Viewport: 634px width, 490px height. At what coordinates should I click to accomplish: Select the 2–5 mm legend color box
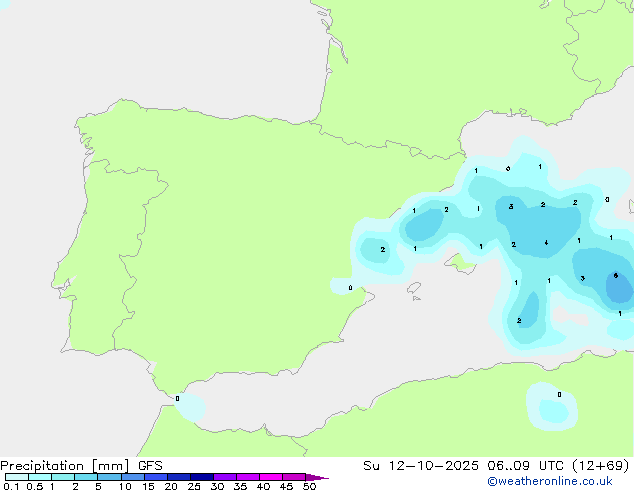click(x=86, y=477)
